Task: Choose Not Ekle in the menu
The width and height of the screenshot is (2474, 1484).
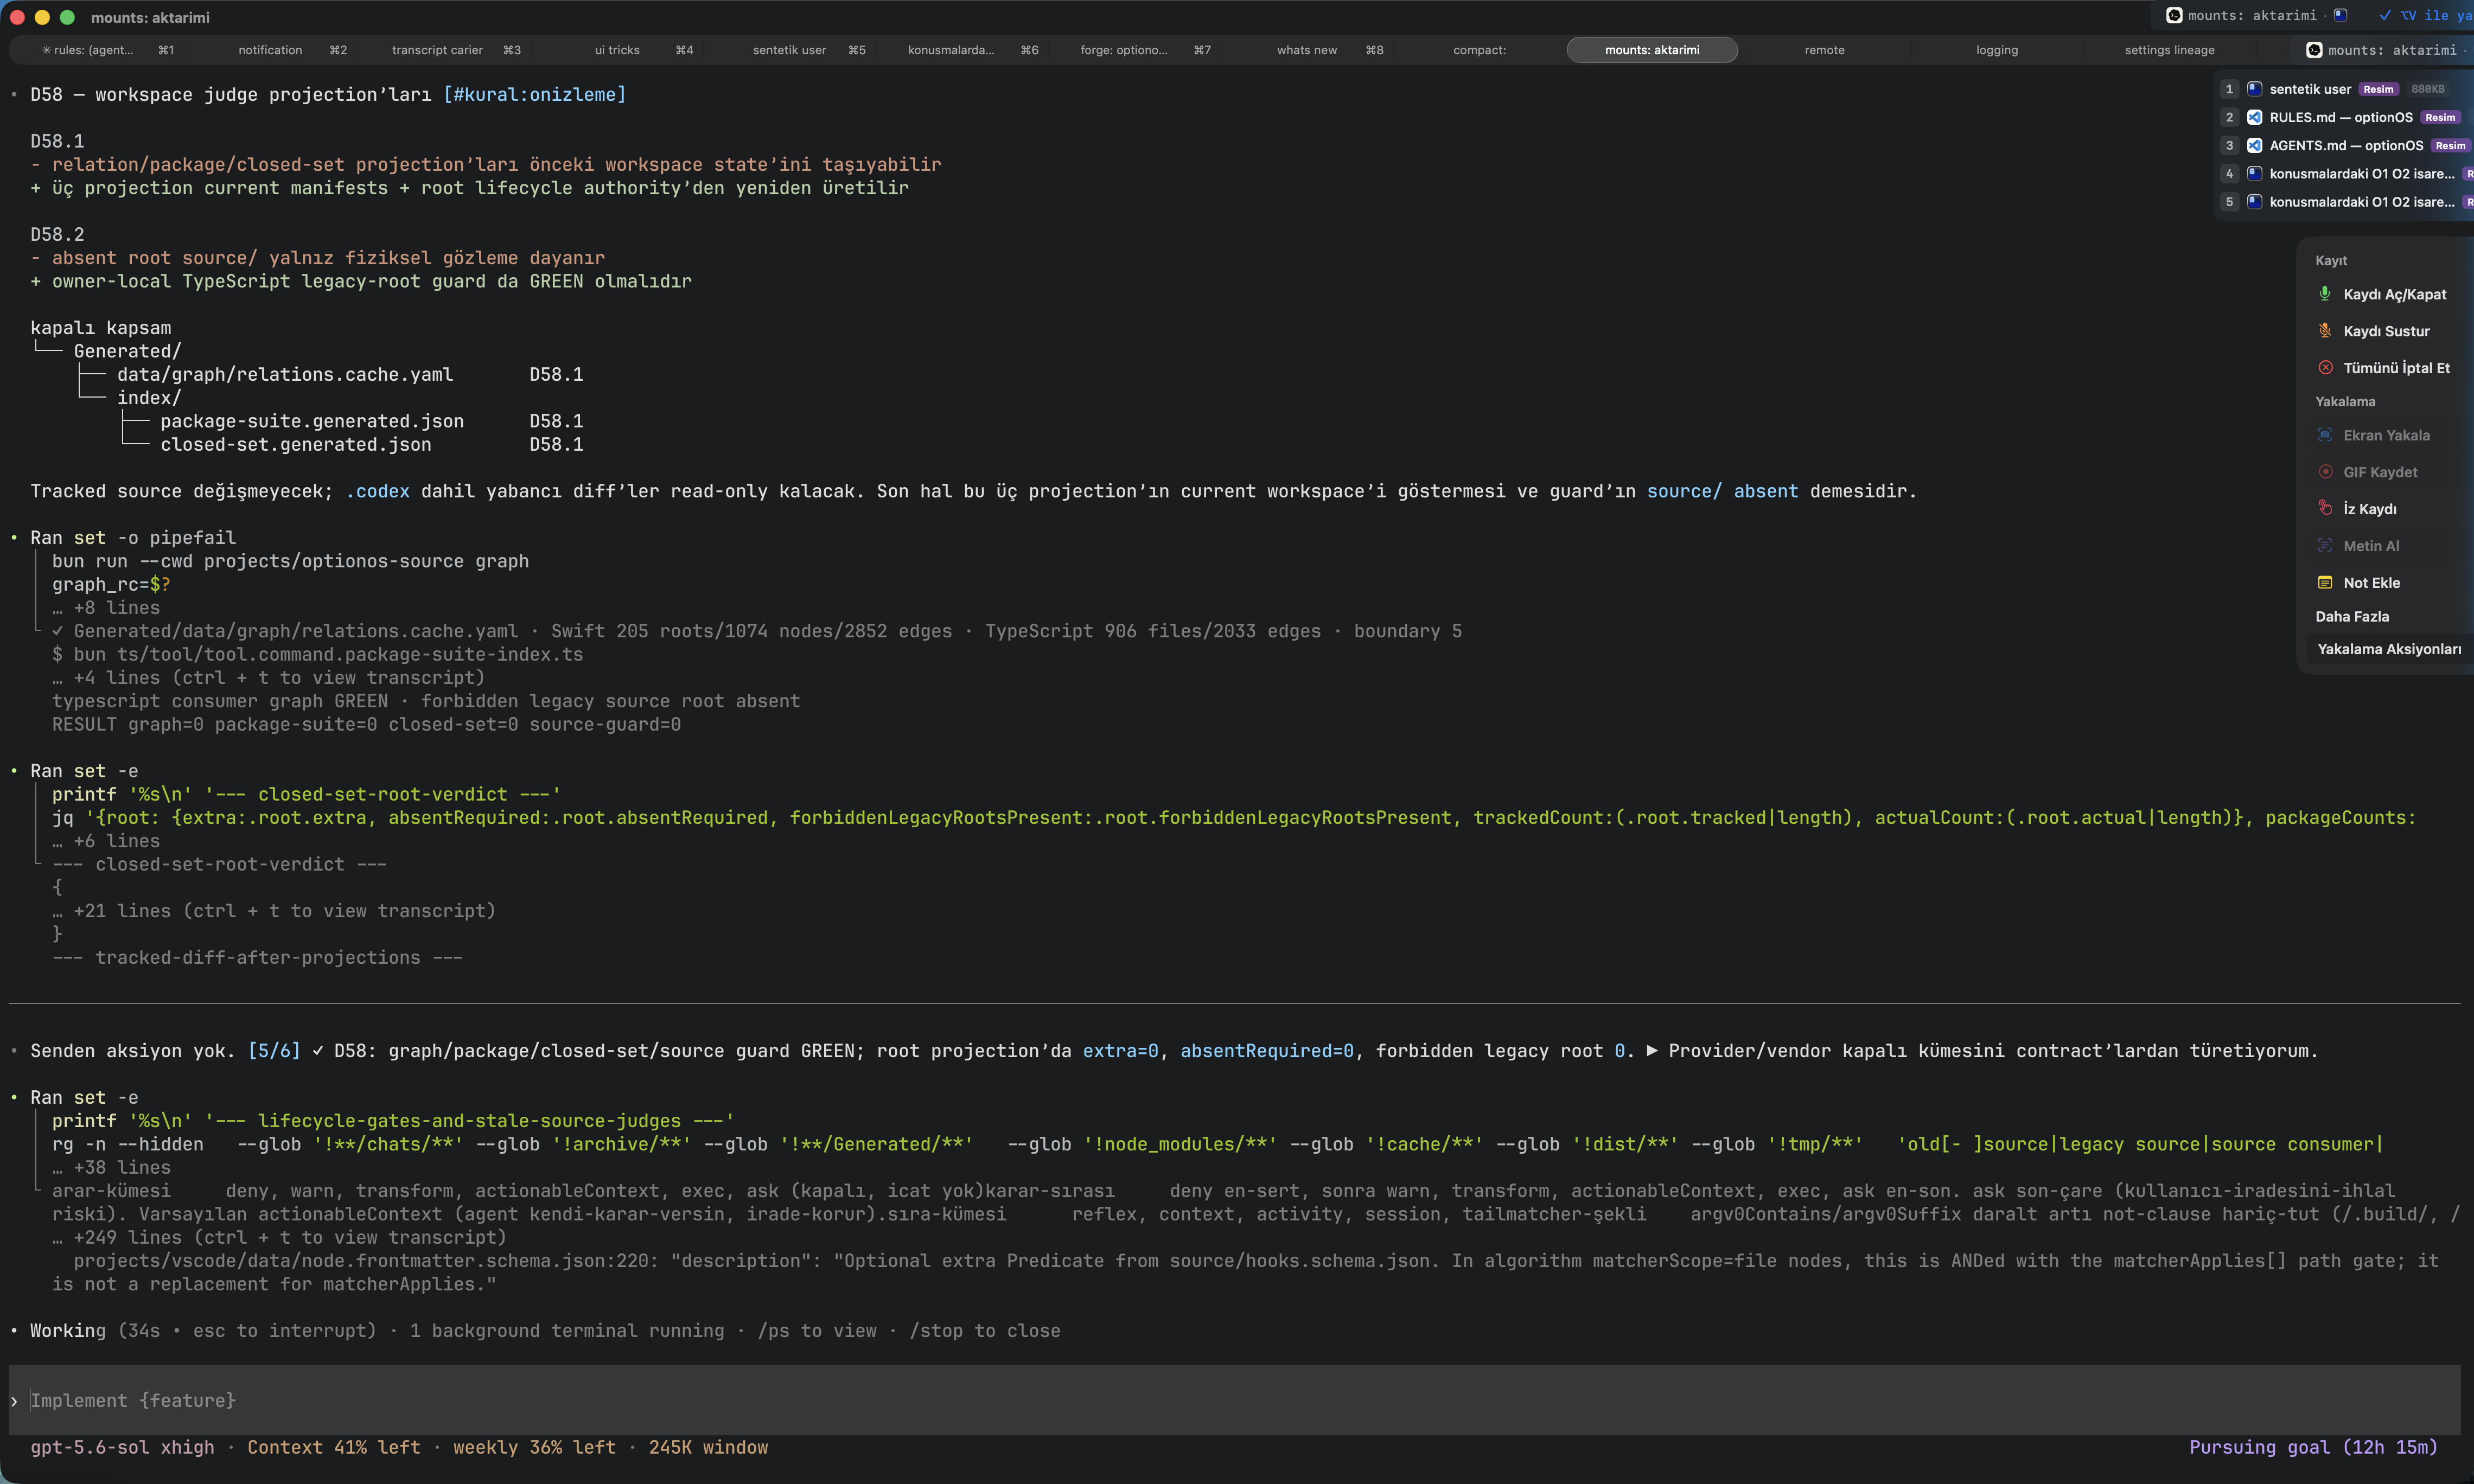Action: (x=2371, y=582)
